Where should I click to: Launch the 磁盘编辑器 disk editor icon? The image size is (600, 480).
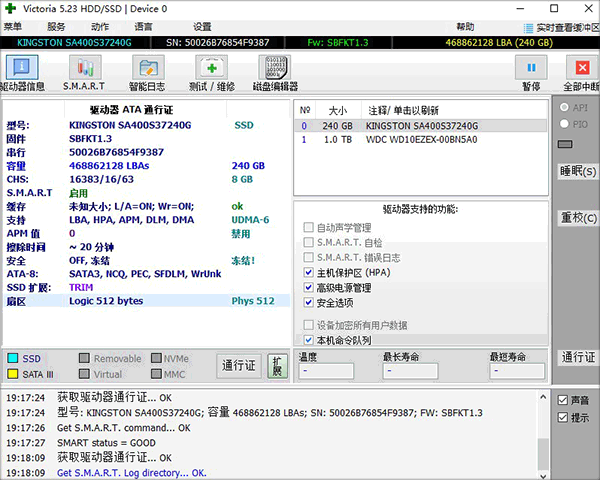click(275, 68)
